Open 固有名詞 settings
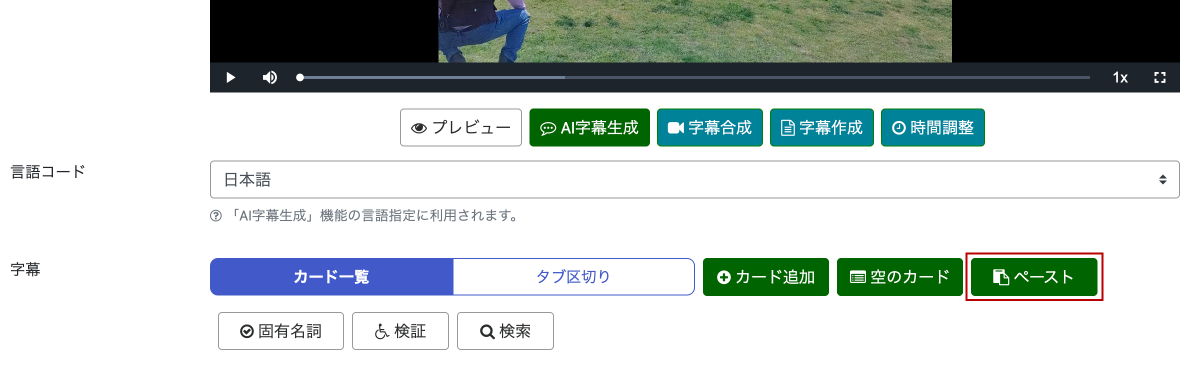Viewport: 1190px width, 370px height. point(281,331)
